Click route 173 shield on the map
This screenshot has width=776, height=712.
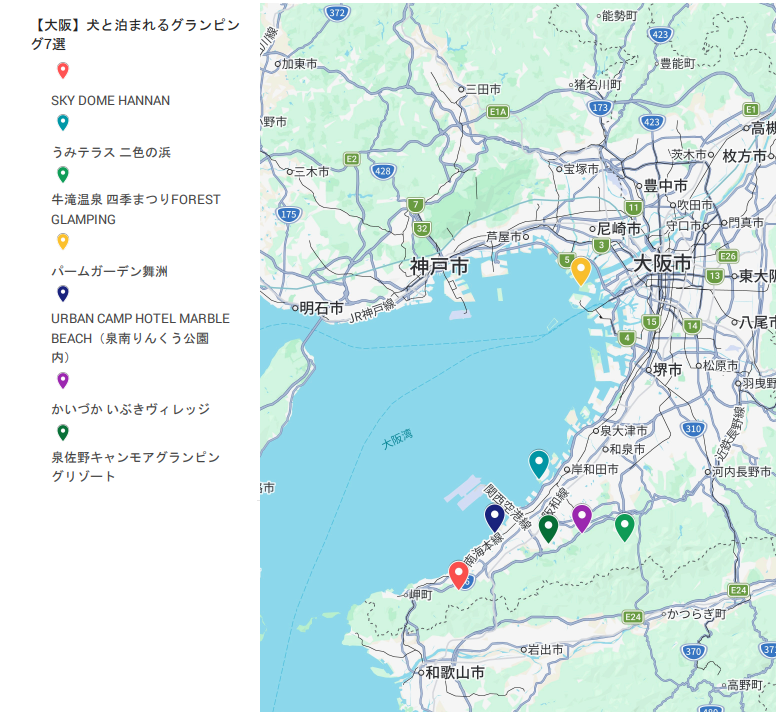pos(600,107)
